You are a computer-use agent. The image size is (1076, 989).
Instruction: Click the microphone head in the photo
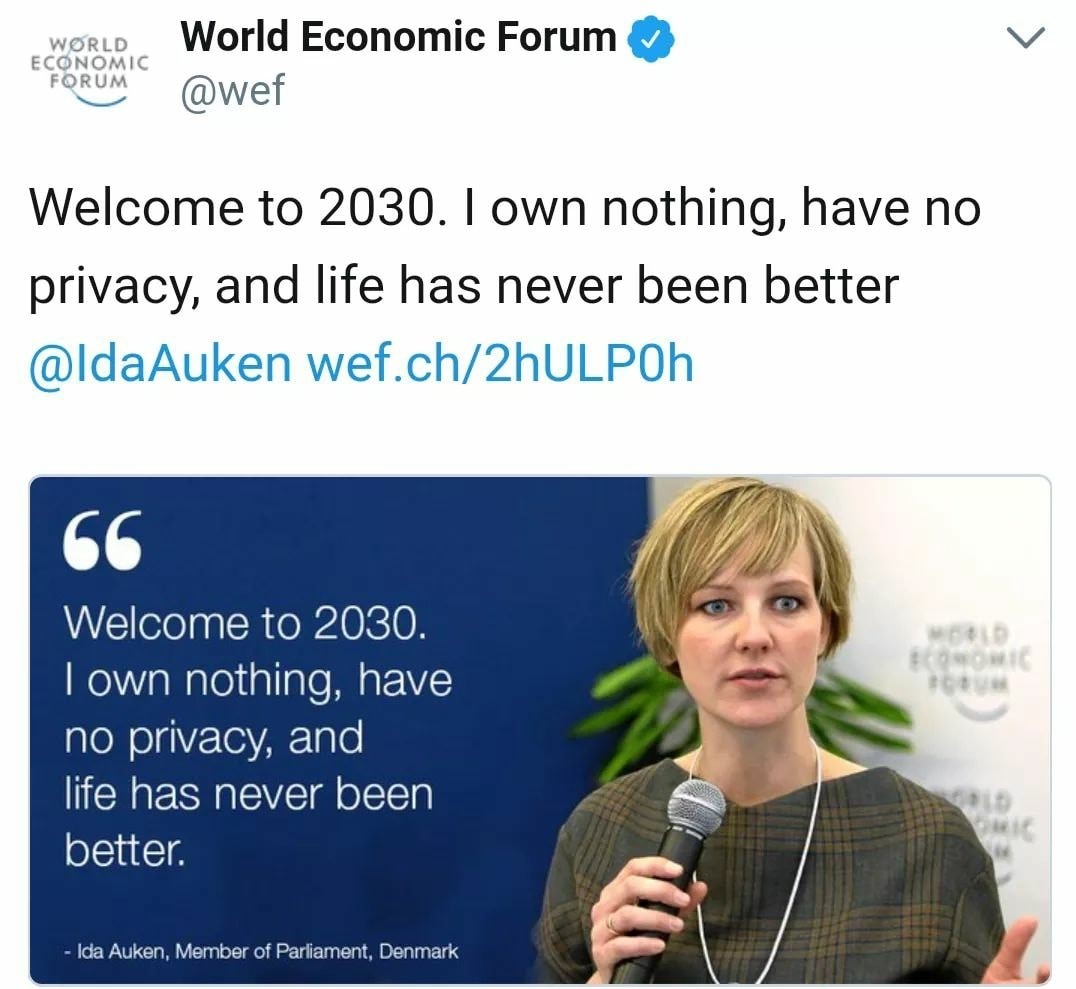click(x=696, y=806)
